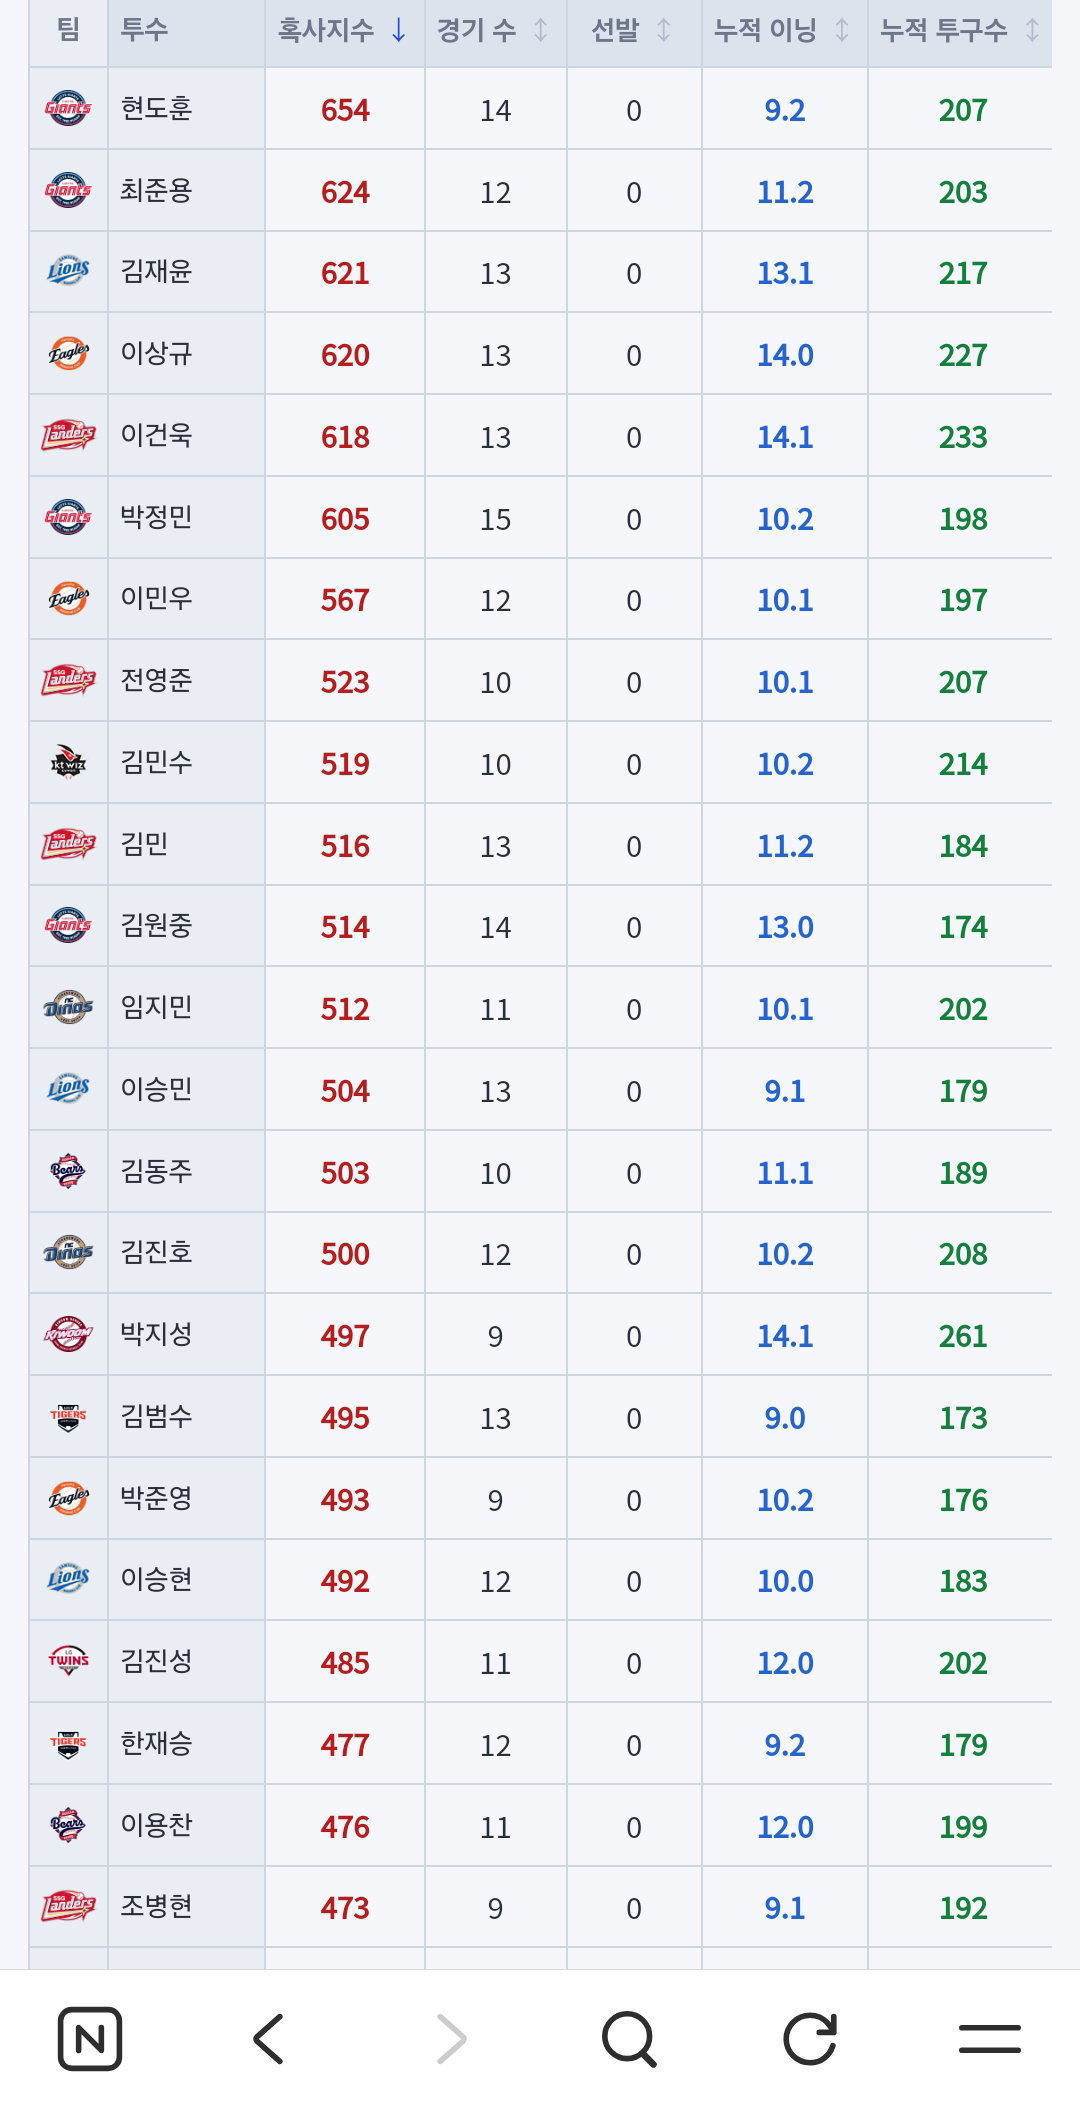Click the Twins logo beside 김진성
This screenshot has width=1080, height=2109.
(x=68, y=1661)
